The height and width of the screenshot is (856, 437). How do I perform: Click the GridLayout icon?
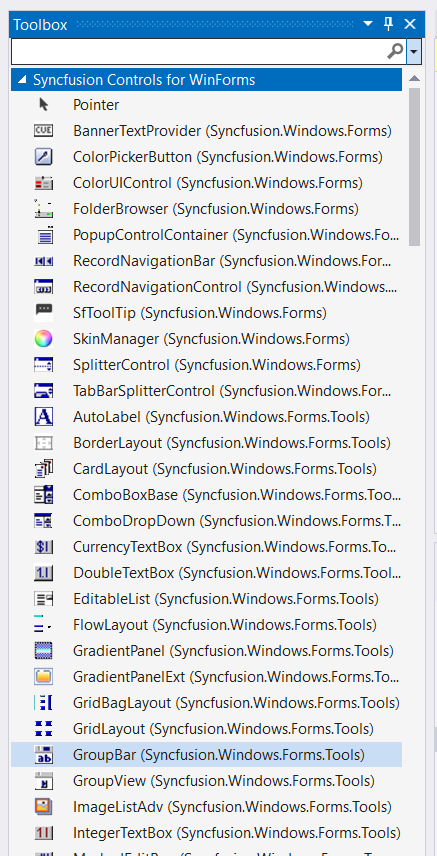point(43,729)
